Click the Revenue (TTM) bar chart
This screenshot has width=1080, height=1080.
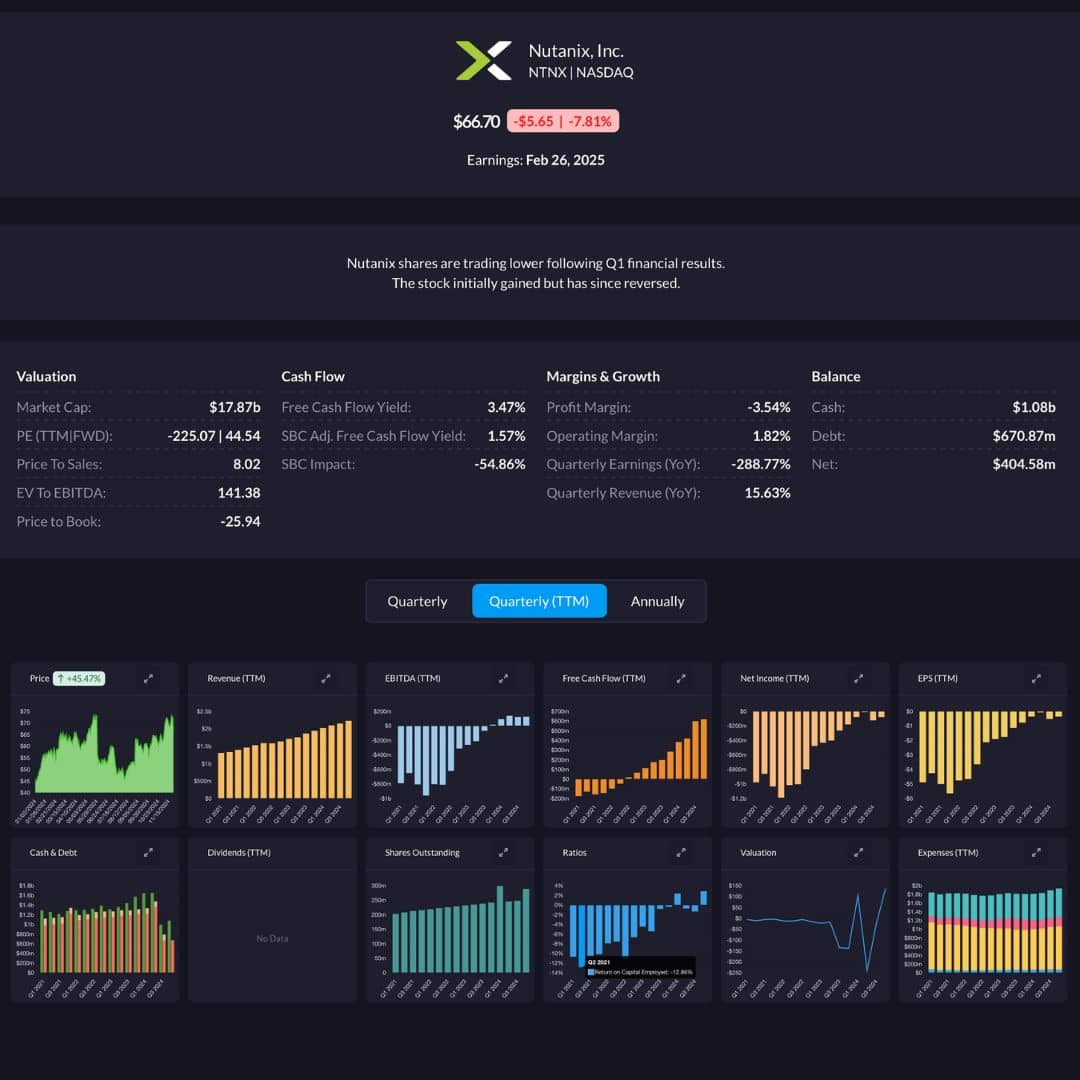tap(284, 759)
